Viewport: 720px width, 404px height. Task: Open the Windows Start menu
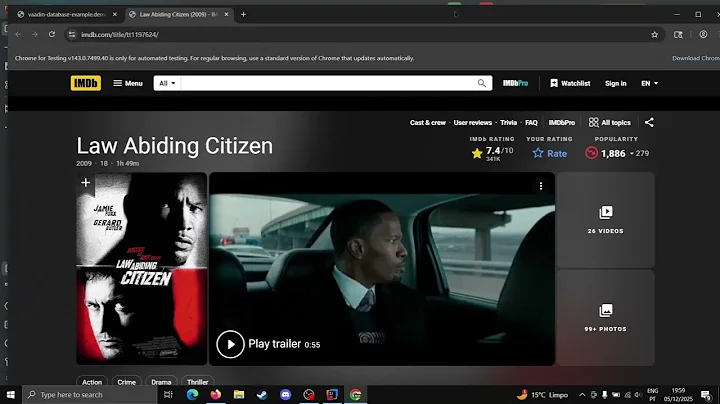point(11,395)
